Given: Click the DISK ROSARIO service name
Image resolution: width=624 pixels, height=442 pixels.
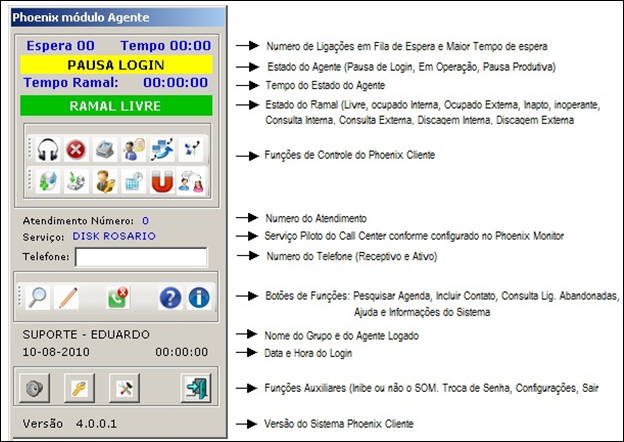Looking at the screenshot, I should pyautogui.click(x=114, y=236).
